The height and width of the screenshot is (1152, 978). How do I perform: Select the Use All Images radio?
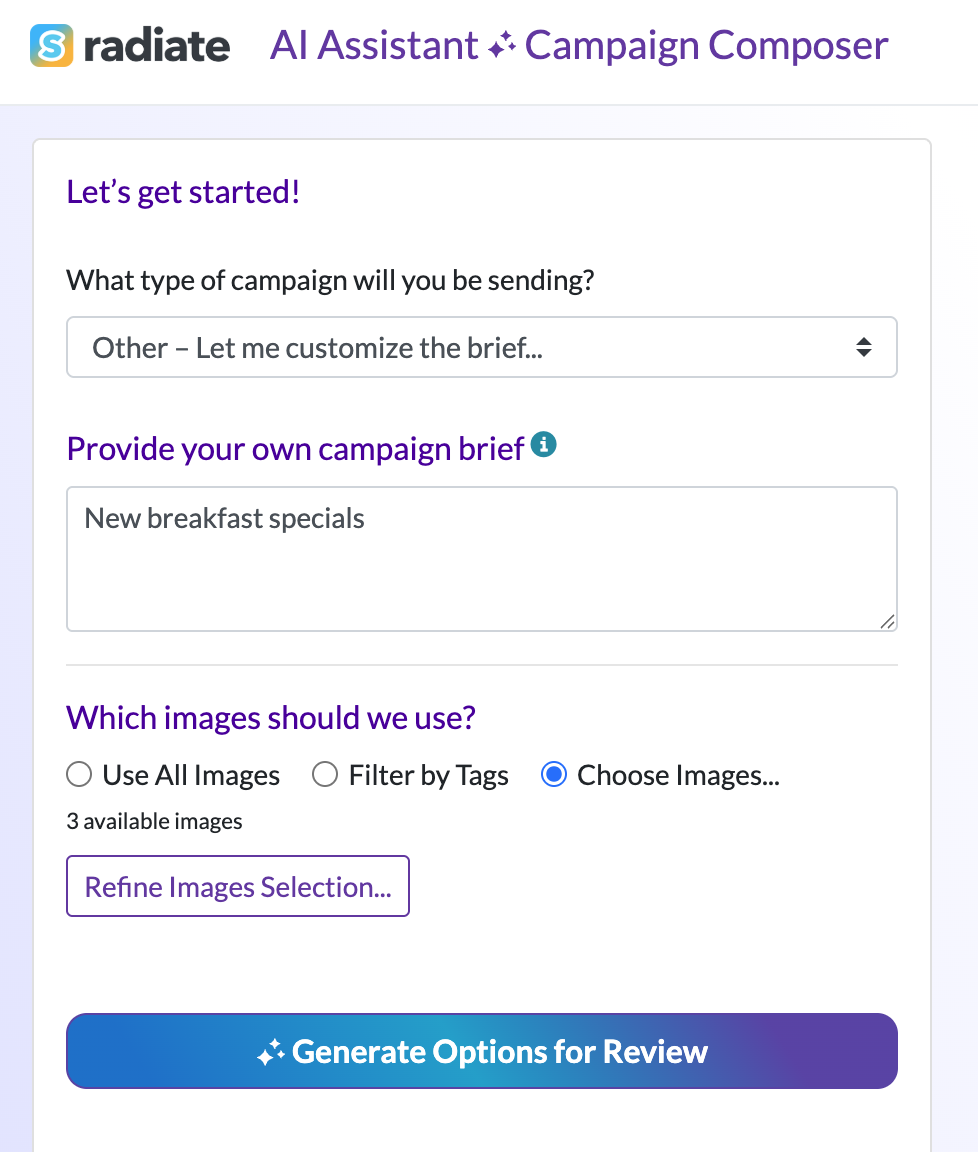click(x=79, y=774)
